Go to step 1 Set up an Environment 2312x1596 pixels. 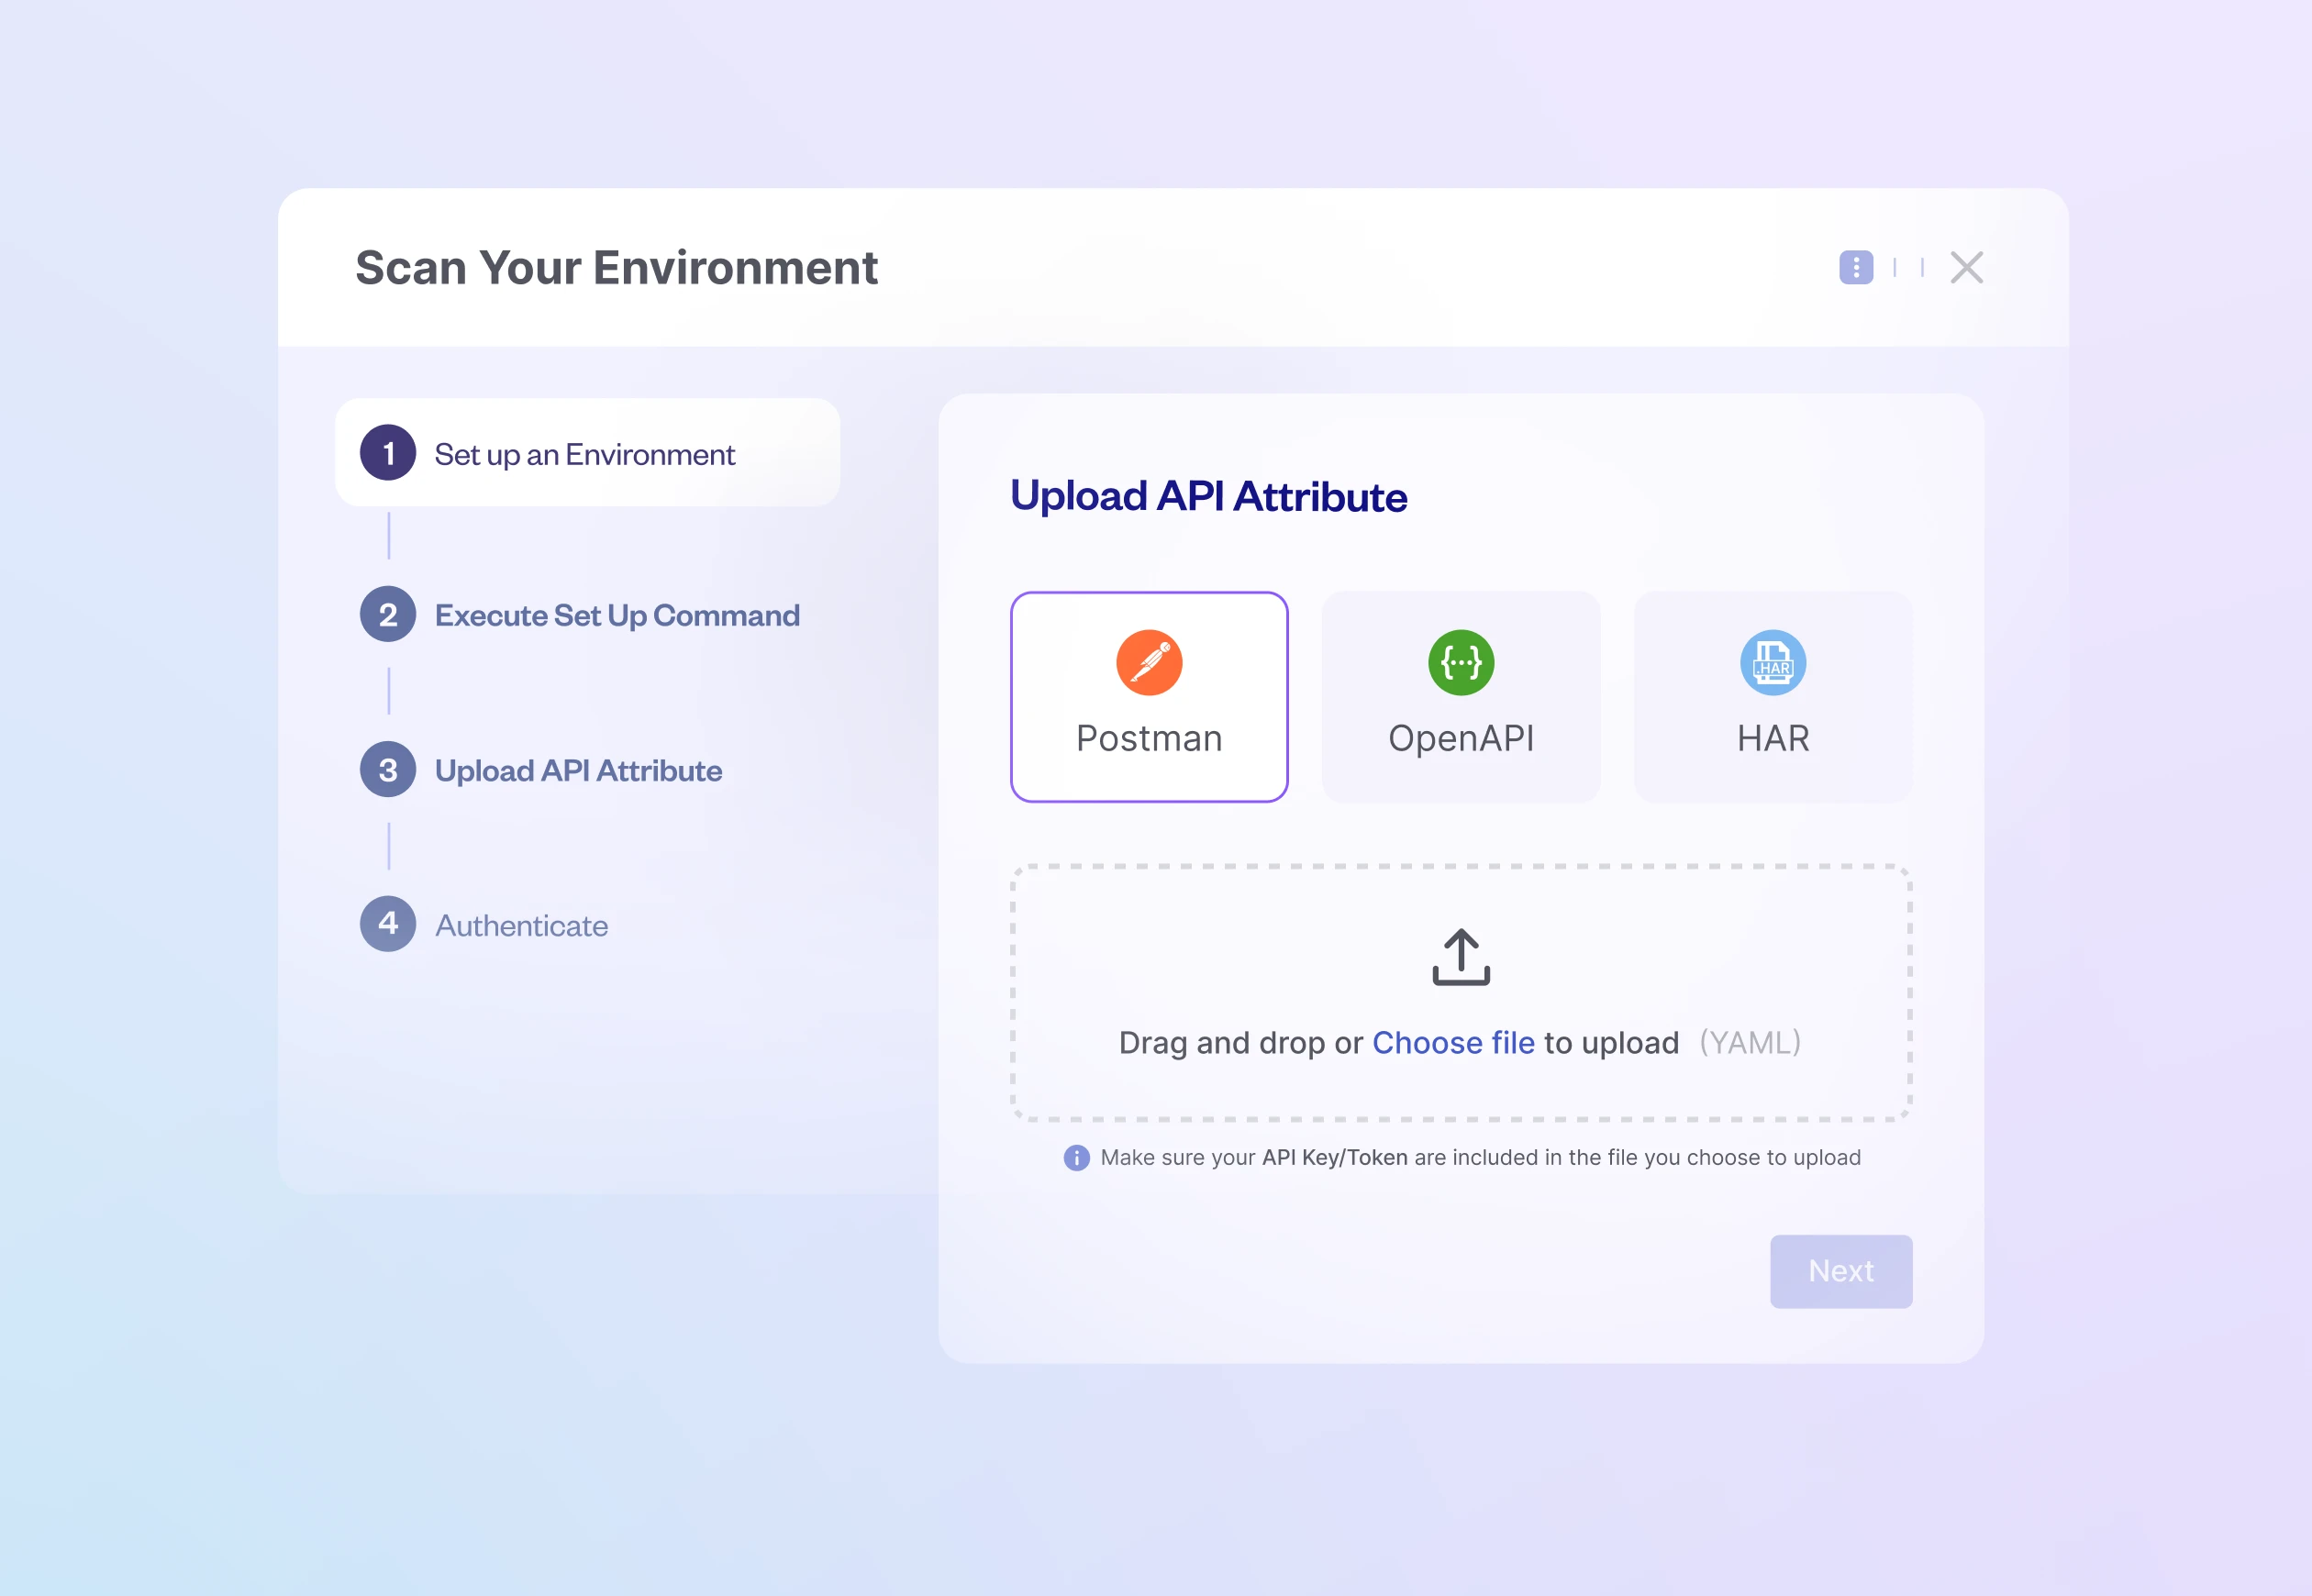587,453
